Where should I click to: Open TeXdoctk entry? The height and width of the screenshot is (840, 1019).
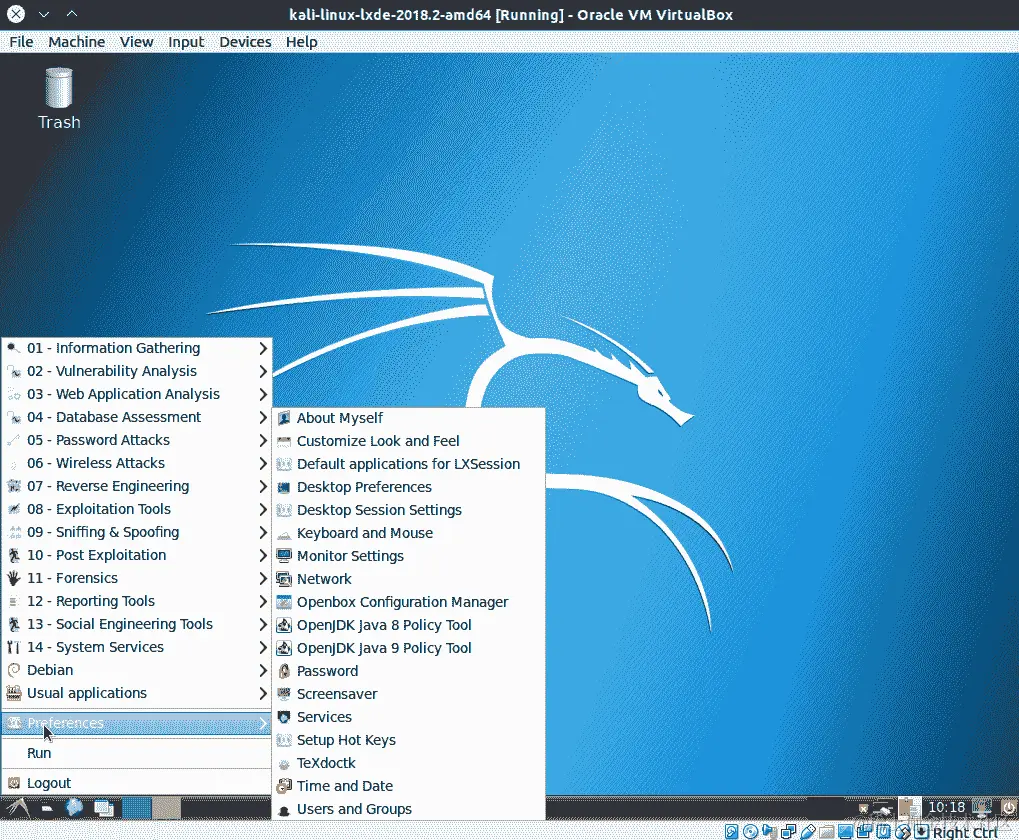tap(408, 763)
